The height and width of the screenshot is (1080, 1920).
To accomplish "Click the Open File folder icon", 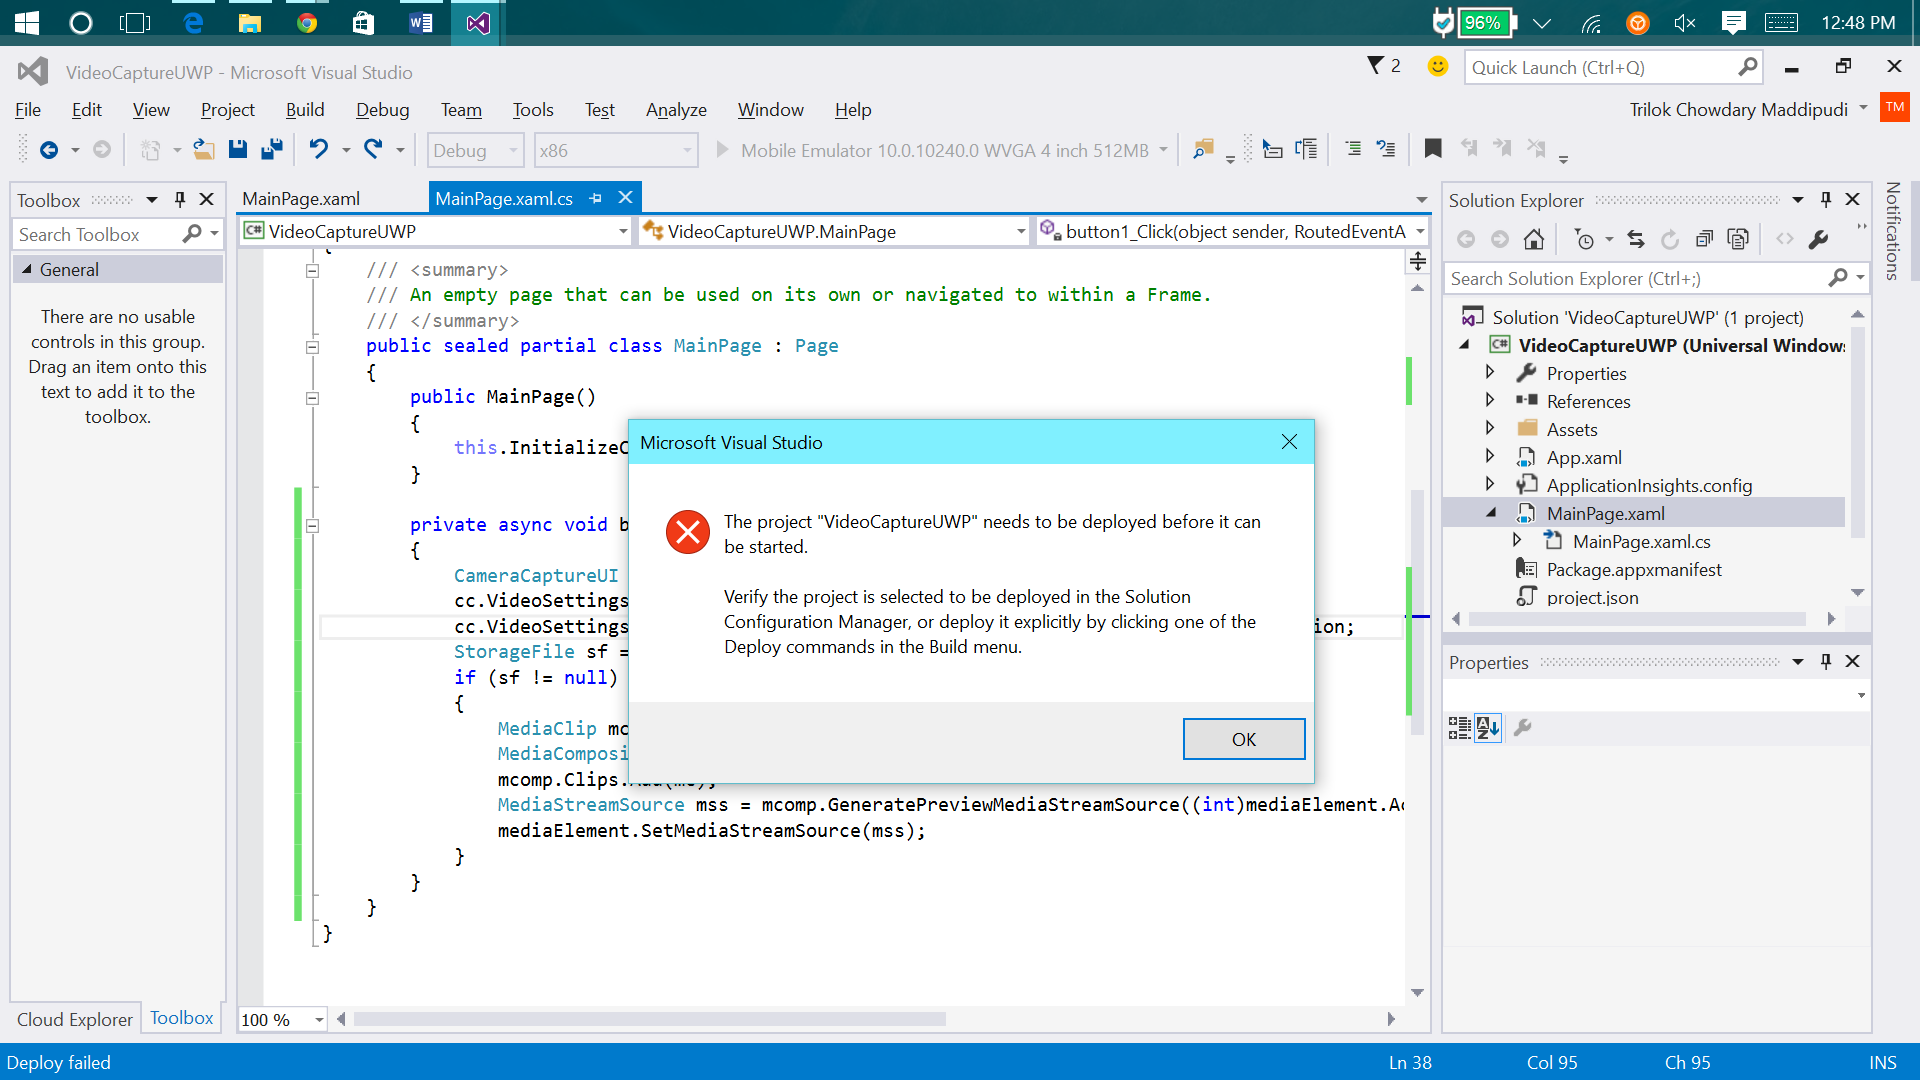I will pos(204,150).
